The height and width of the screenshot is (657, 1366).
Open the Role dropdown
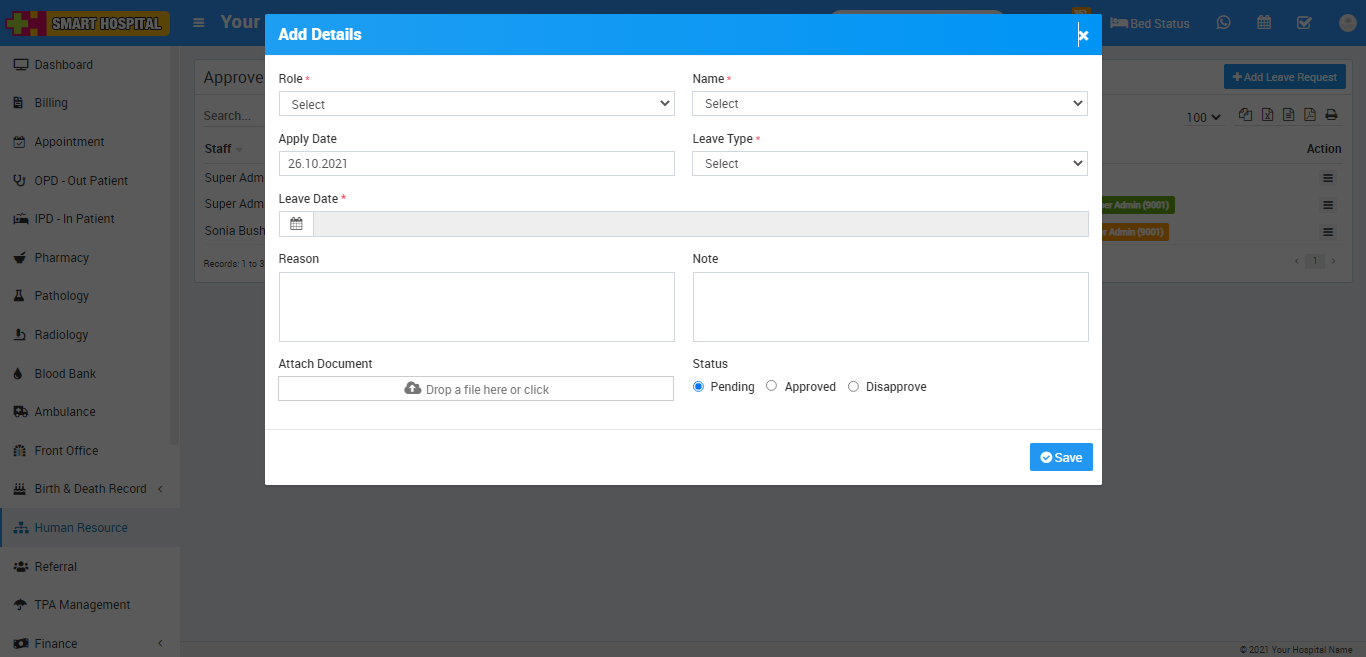coord(476,104)
